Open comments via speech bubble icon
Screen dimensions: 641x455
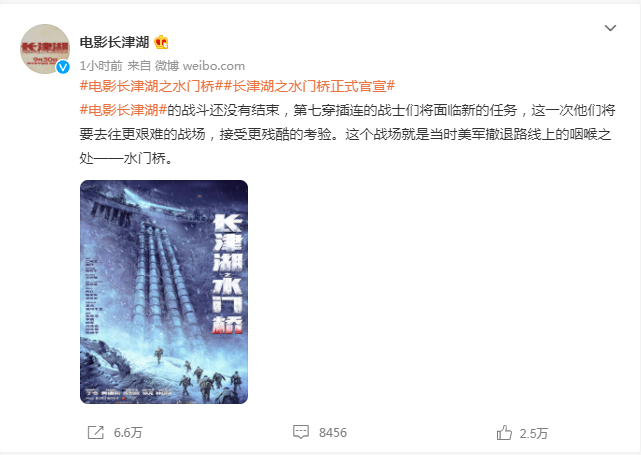[x=300, y=432]
